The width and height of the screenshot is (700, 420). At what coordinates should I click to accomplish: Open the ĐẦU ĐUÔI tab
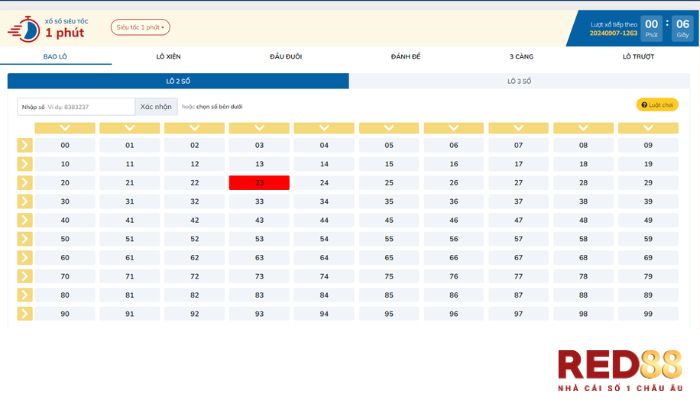[x=286, y=56]
